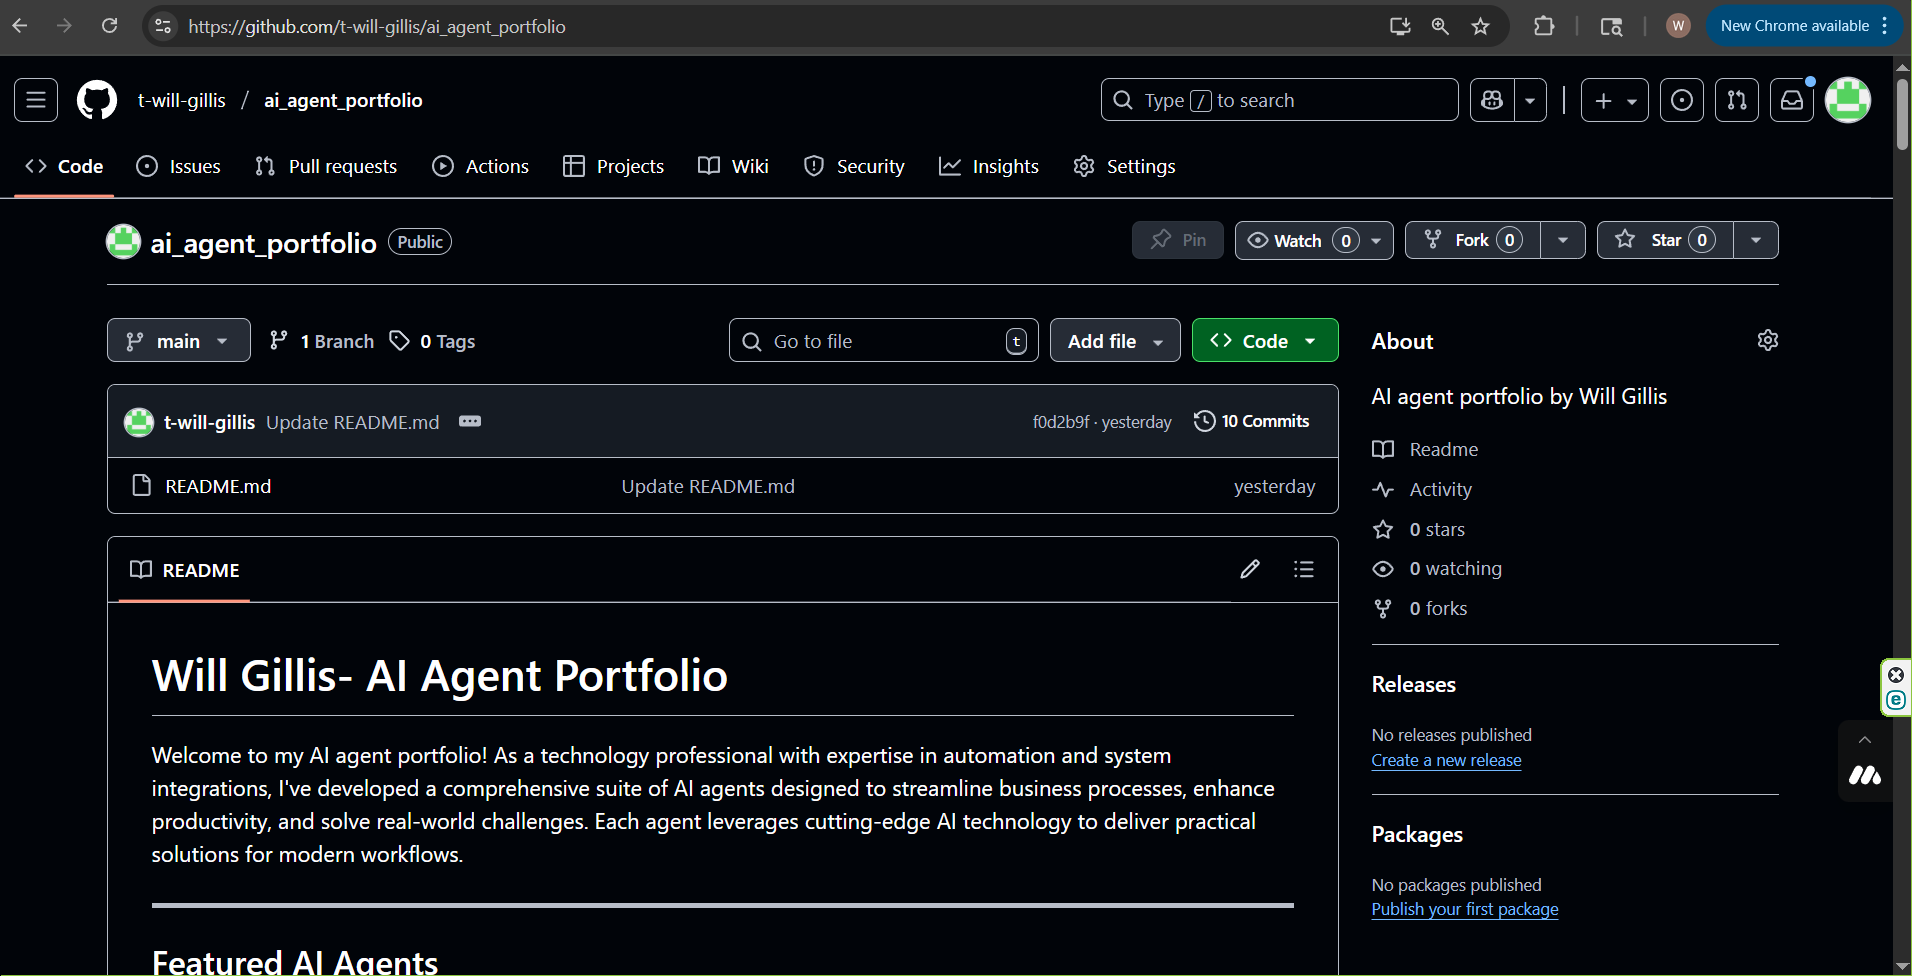1912x976 pixels.
Task: Expand the Add file dropdown
Action: [x=1114, y=341]
